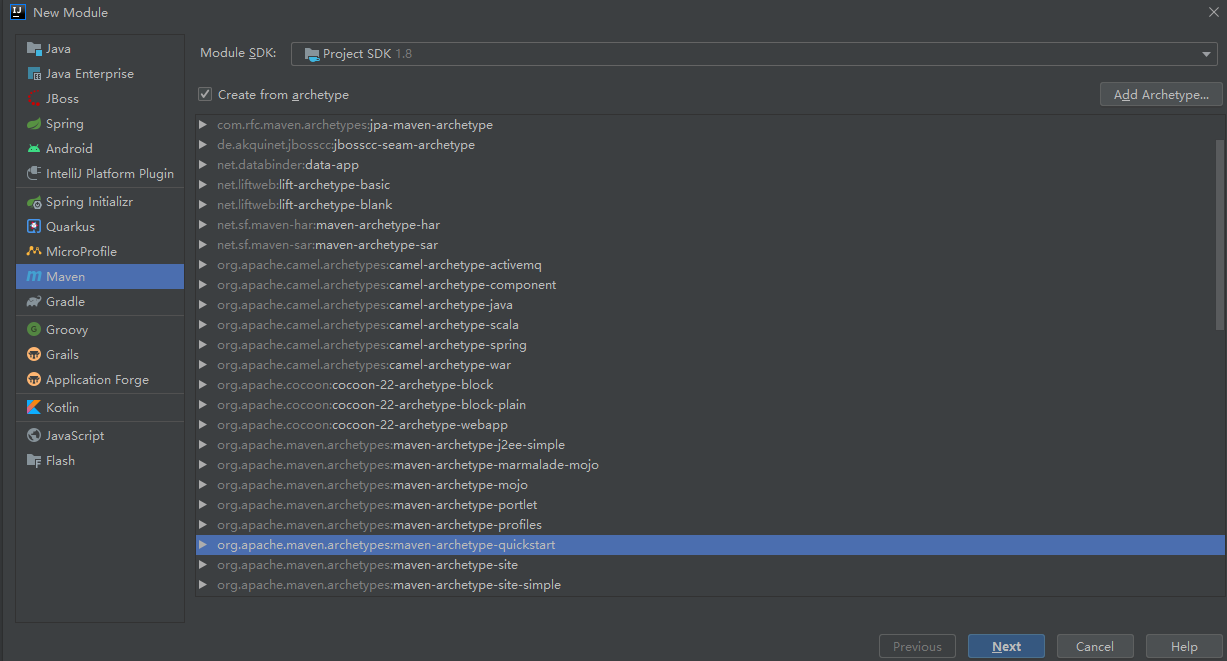This screenshot has width=1227, height=661.
Task: Select the MicroProfile generator
Action: click(80, 251)
